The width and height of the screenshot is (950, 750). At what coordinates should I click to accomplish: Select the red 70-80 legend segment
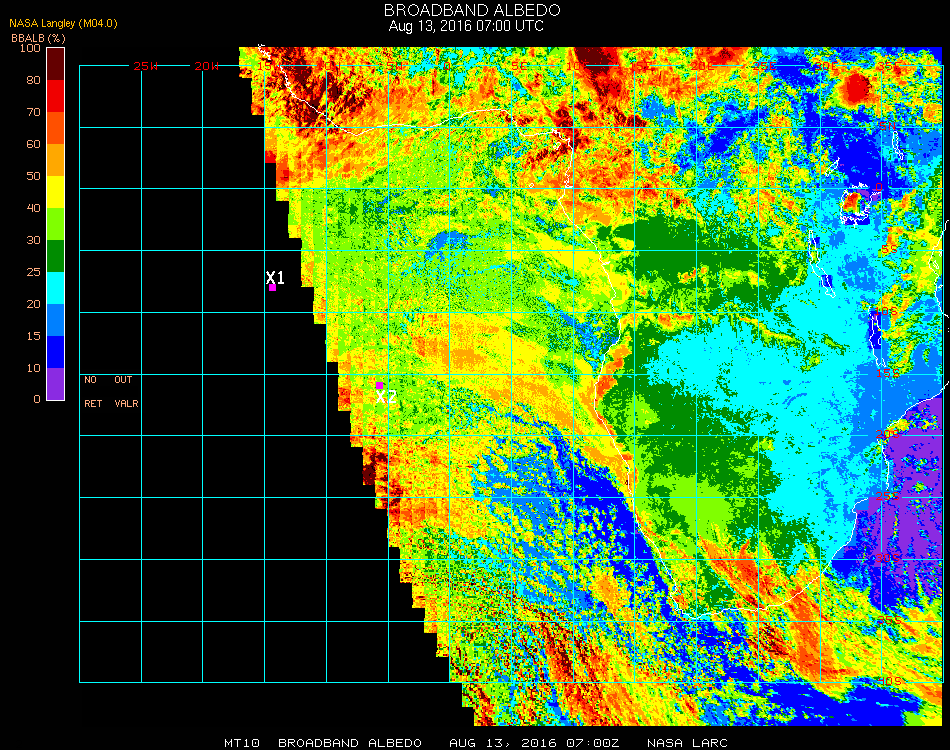click(55, 96)
